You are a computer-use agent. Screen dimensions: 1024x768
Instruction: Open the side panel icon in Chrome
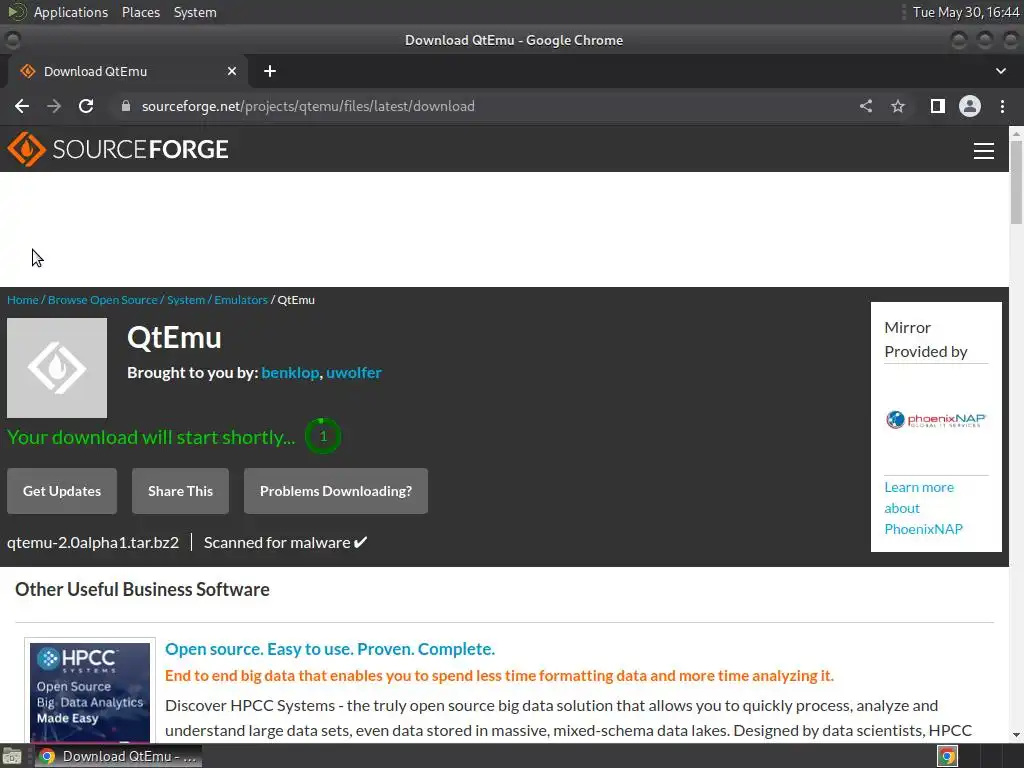[x=938, y=106]
